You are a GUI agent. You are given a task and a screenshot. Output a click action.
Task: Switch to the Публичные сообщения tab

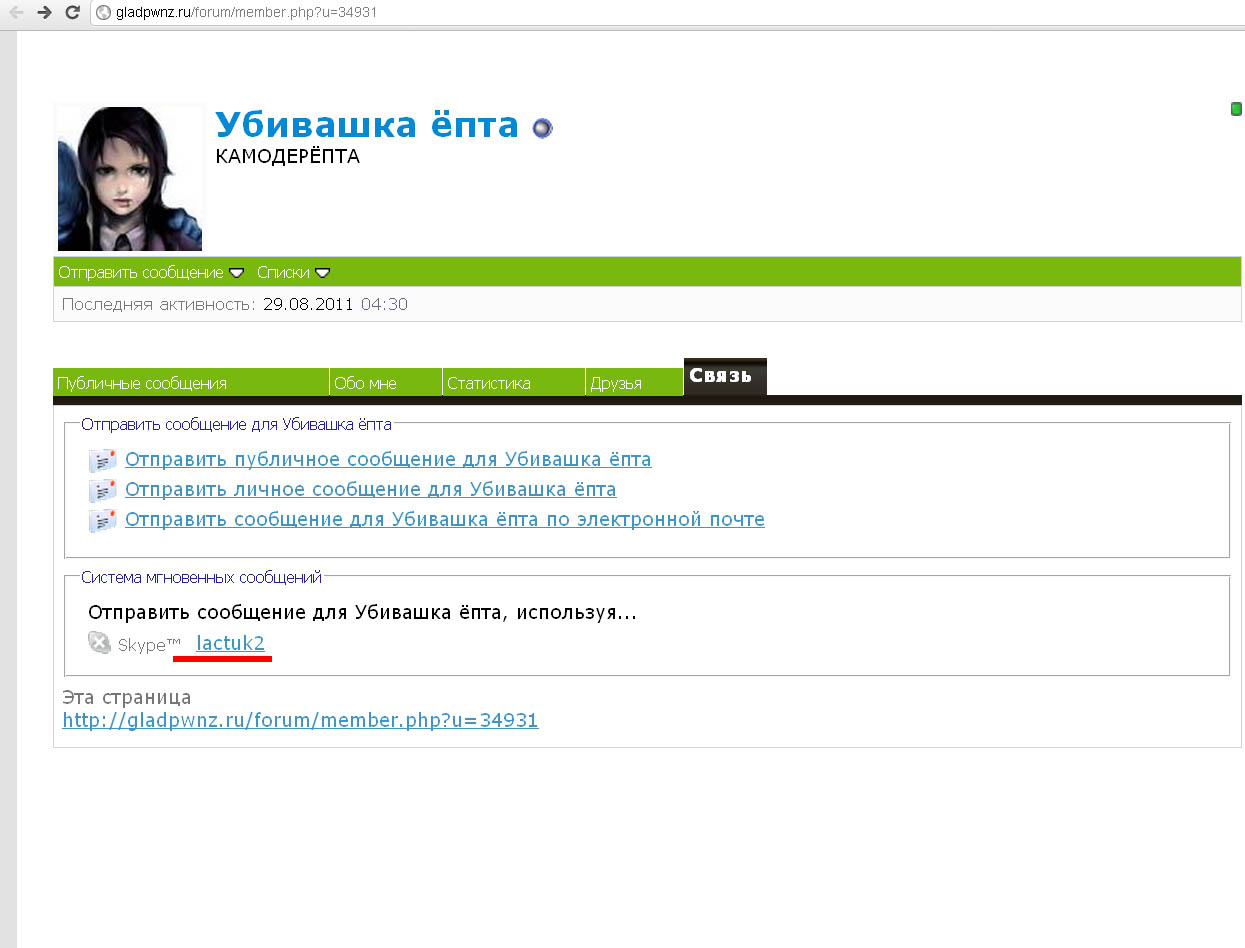pos(142,383)
